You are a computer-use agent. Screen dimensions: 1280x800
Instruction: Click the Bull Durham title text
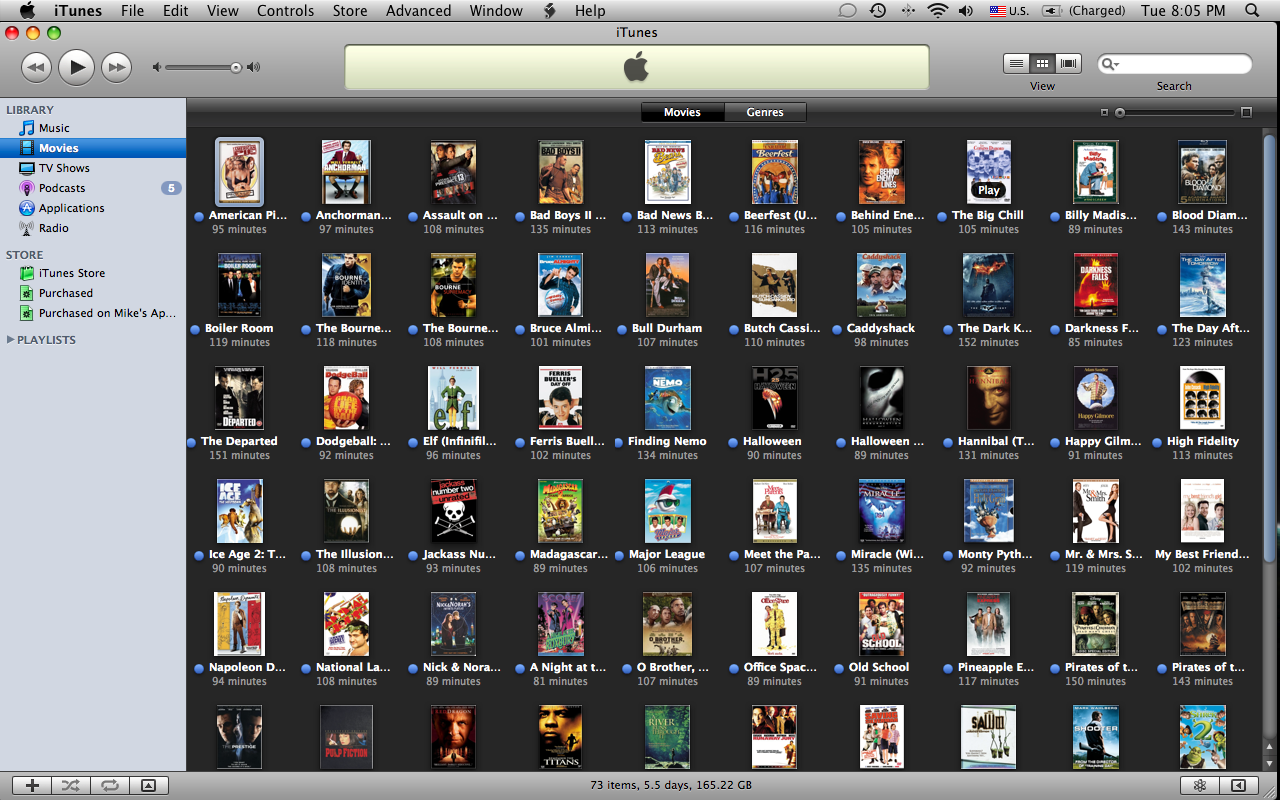pyautogui.click(x=667, y=328)
